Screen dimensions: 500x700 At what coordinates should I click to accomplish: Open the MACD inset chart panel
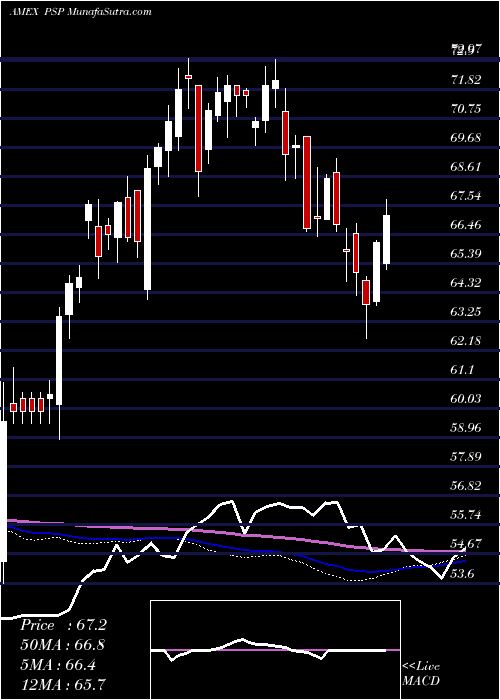[x=275, y=650]
